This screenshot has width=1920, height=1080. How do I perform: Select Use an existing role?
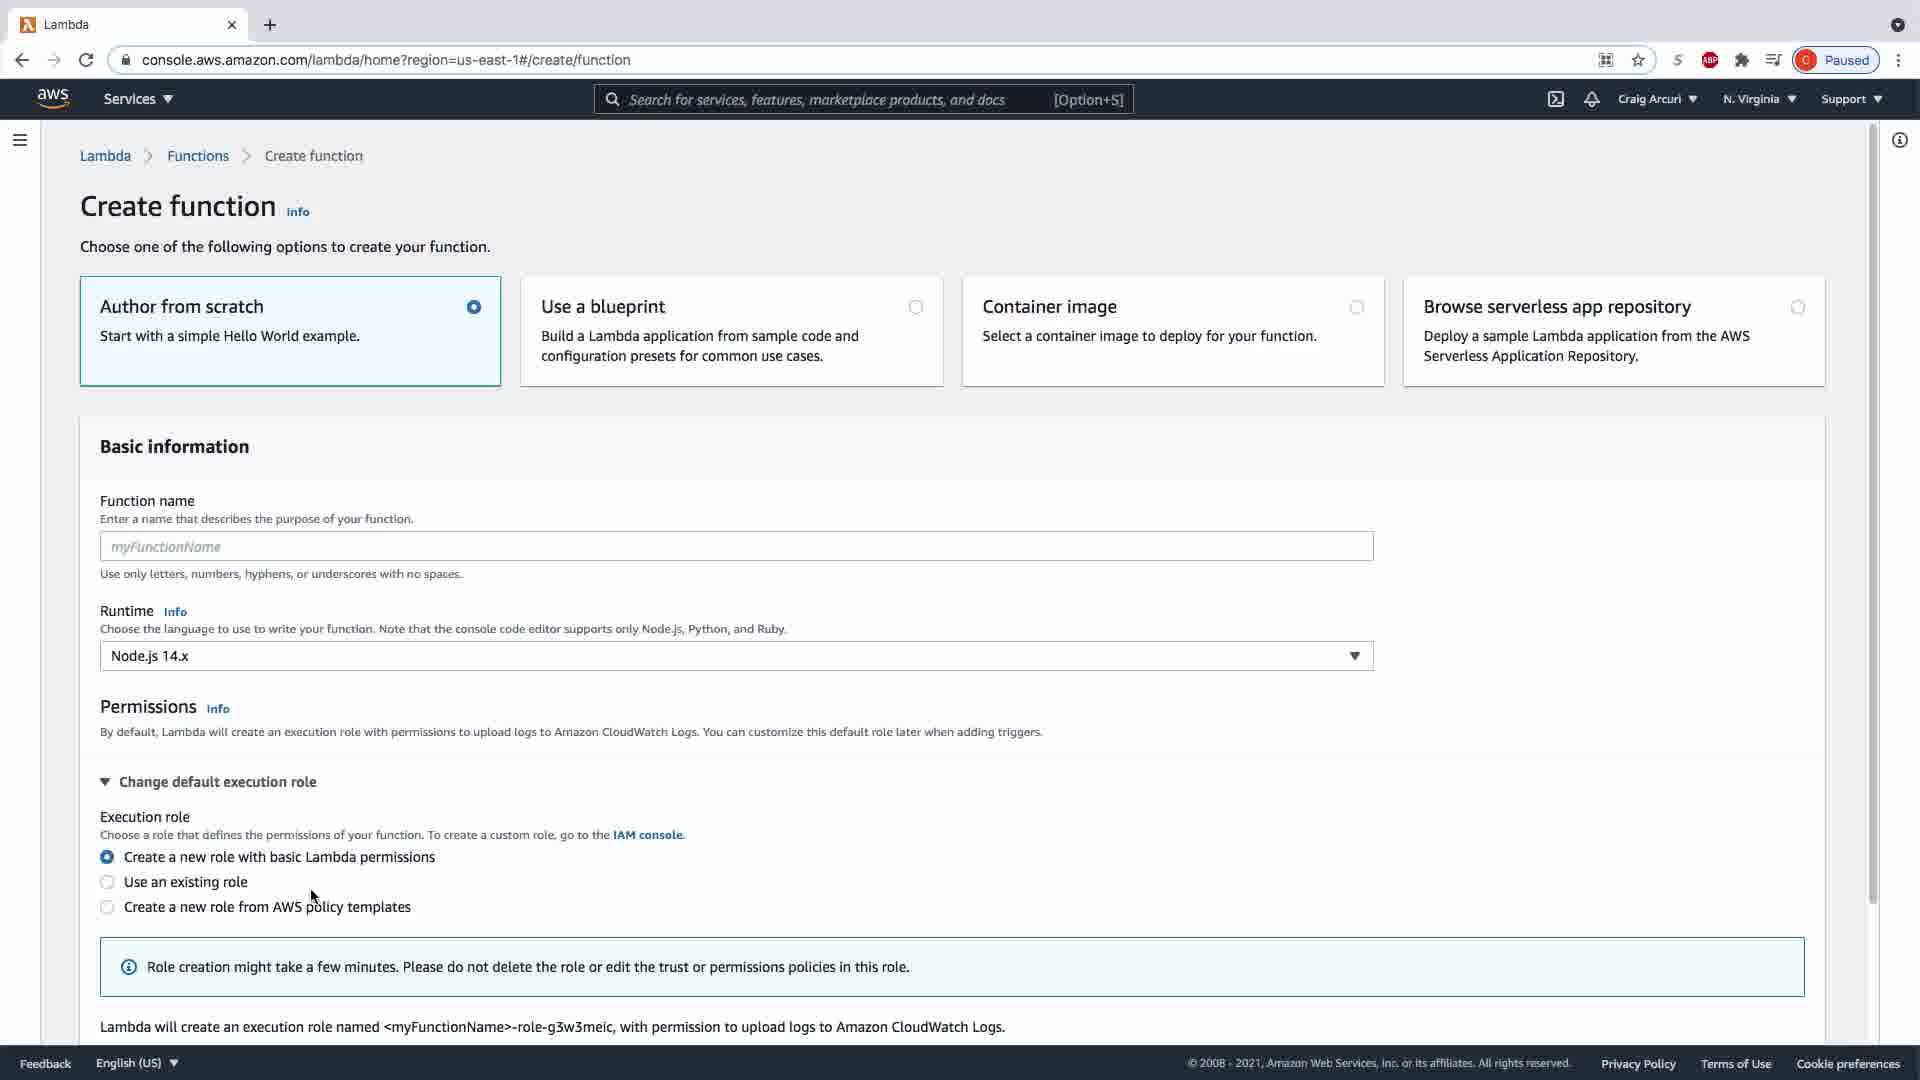point(107,882)
